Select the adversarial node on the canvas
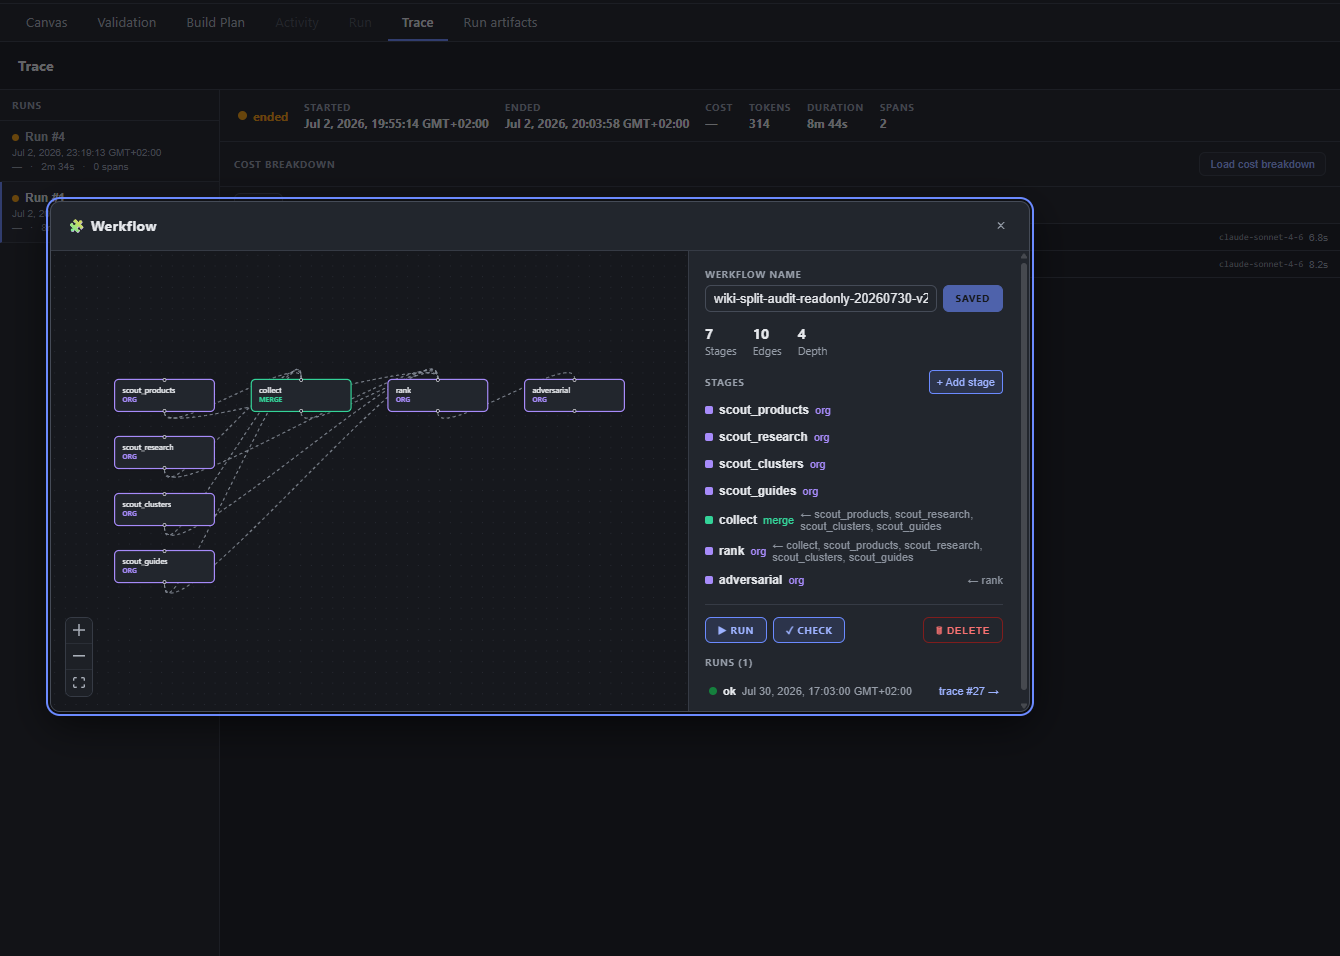 tap(574, 395)
